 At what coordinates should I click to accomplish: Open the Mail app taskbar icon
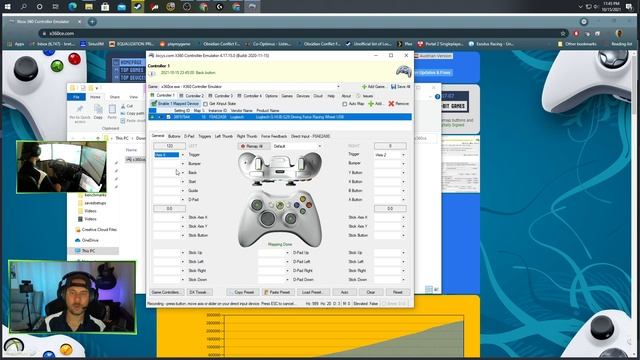[x=121, y=7]
